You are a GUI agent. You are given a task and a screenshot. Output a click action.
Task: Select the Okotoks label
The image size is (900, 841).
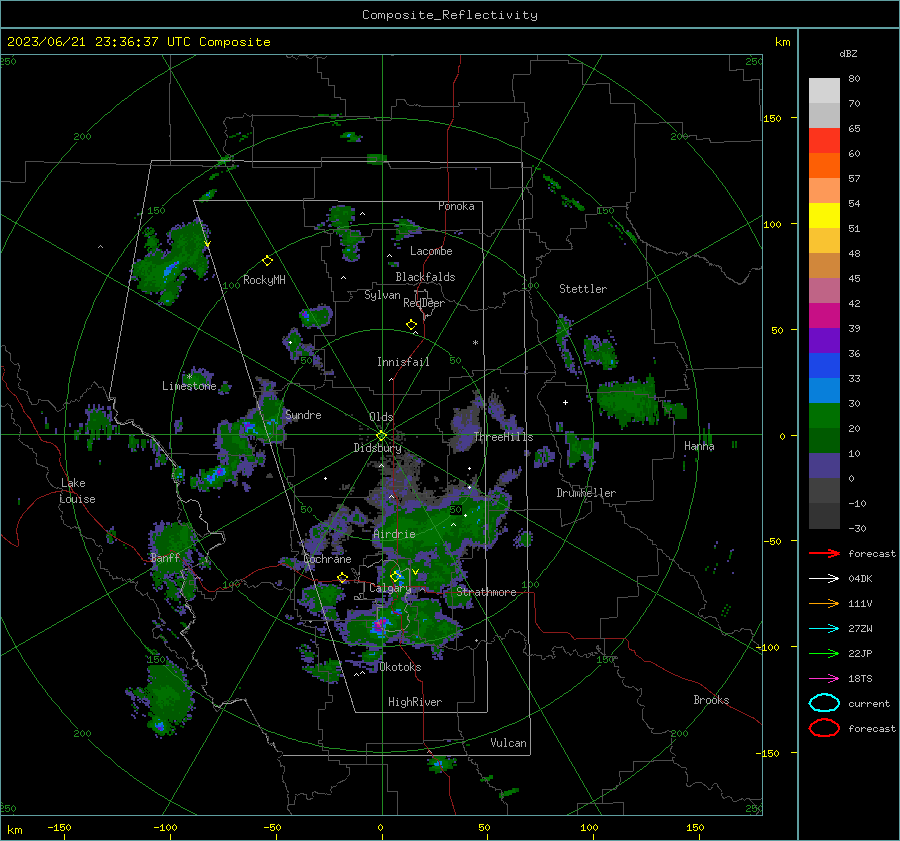[400, 667]
